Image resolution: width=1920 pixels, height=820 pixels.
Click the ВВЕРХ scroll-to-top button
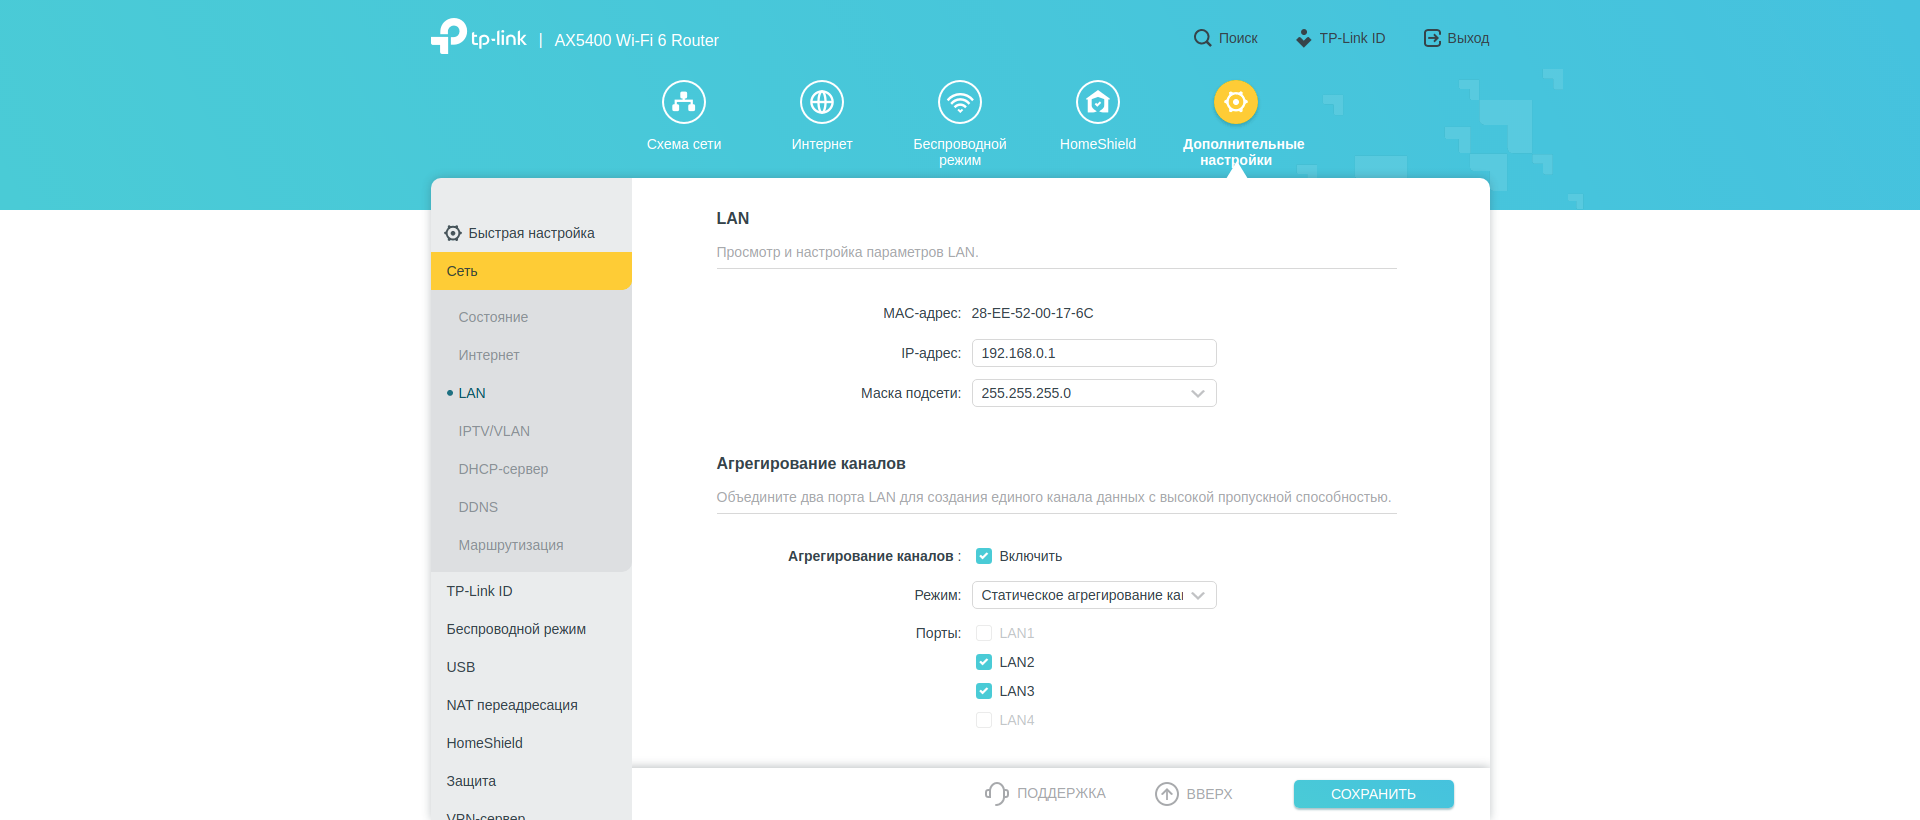pos(1194,794)
